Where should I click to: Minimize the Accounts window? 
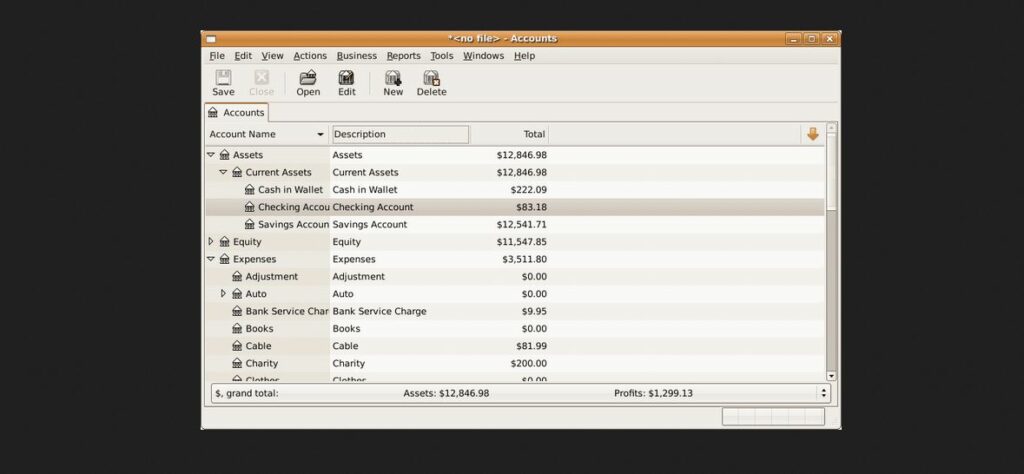pyautogui.click(x=793, y=39)
